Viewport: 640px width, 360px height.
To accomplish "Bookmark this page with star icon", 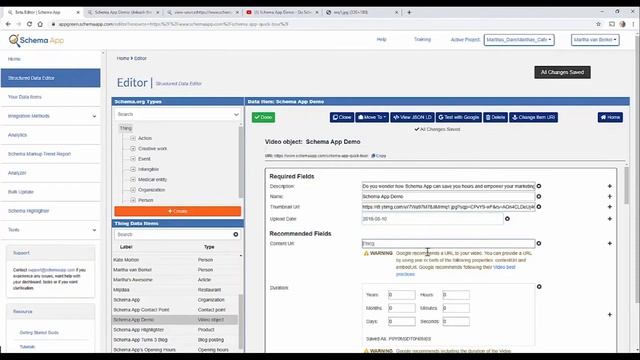I will pyautogui.click(x=598, y=24).
